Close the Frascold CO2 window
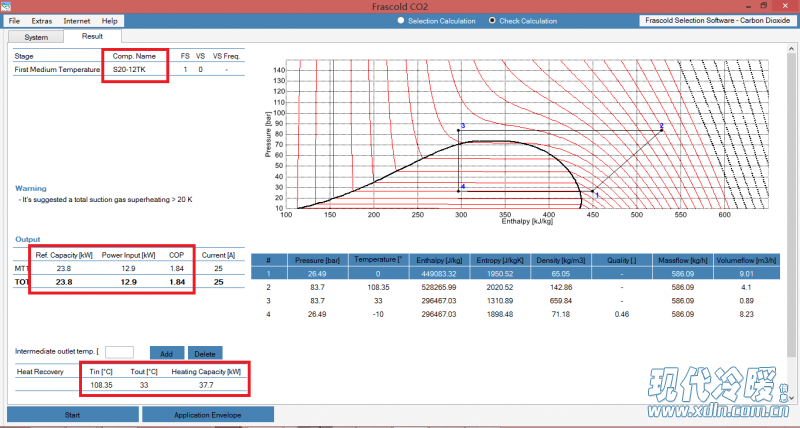 (x=786, y=6)
